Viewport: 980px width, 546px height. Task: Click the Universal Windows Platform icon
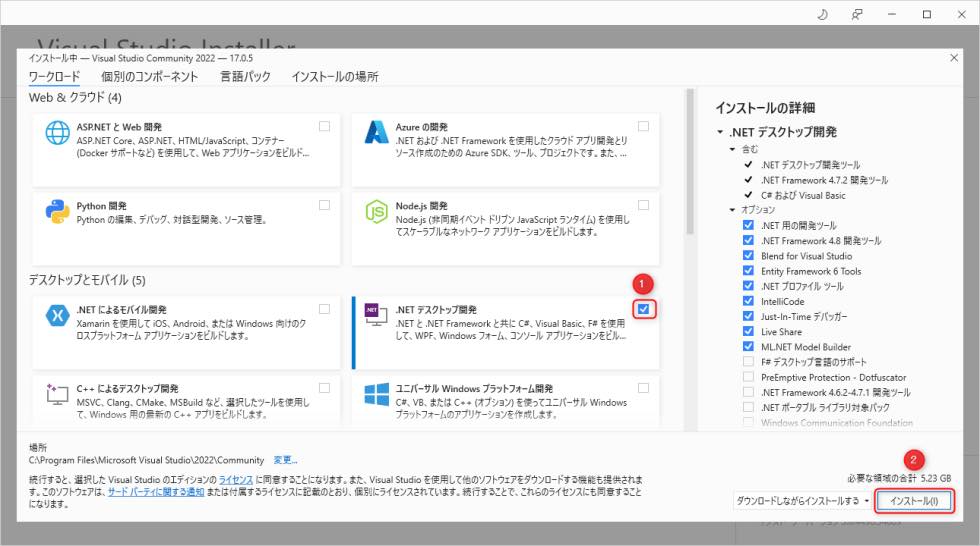(377, 393)
